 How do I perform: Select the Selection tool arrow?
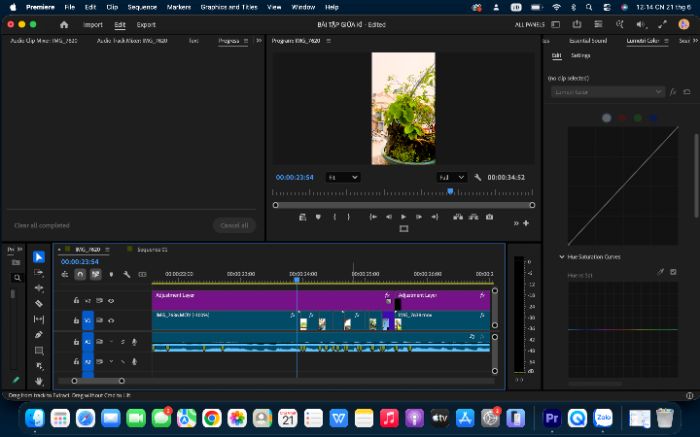(39, 257)
